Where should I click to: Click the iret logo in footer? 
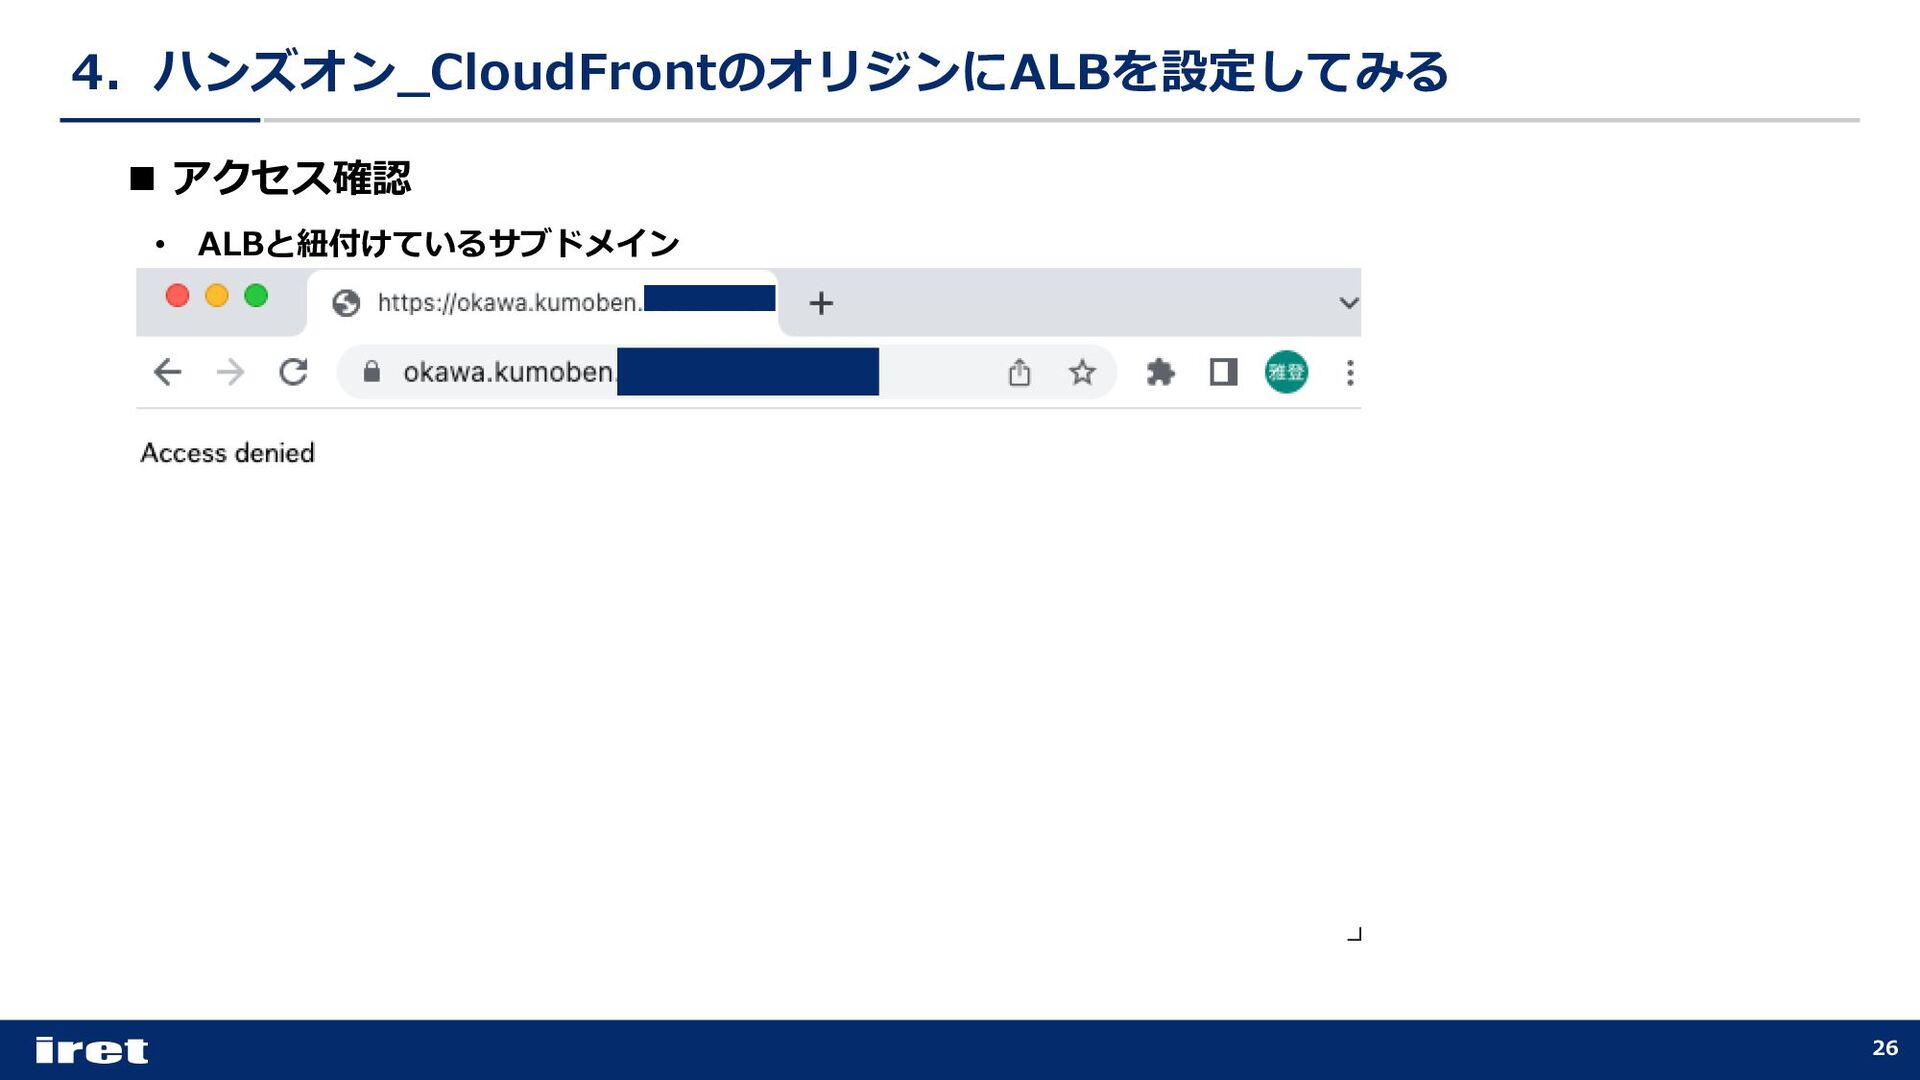point(92,1050)
